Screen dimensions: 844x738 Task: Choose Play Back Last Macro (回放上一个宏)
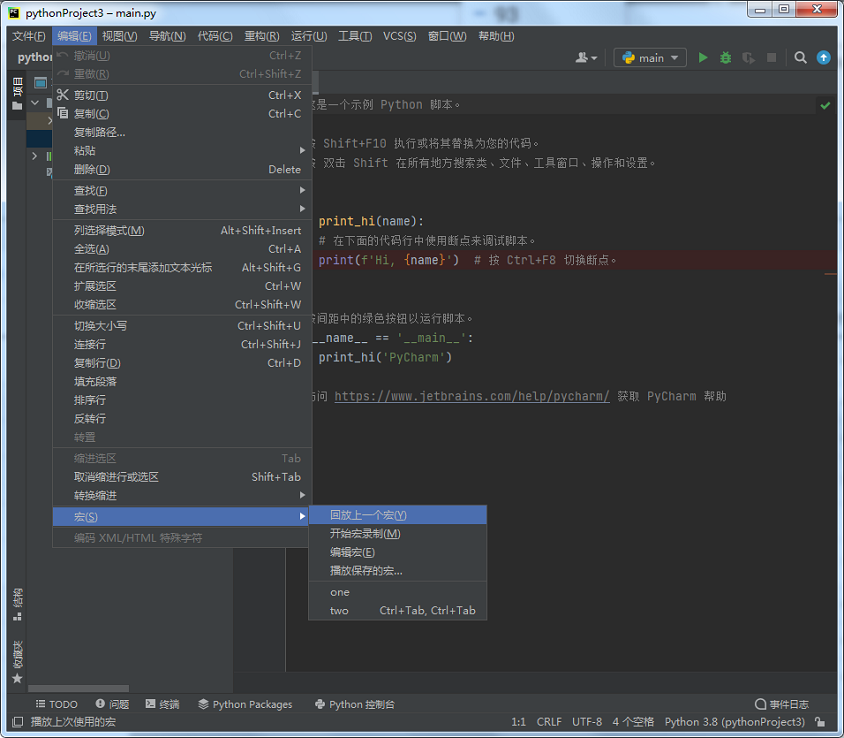coord(398,515)
